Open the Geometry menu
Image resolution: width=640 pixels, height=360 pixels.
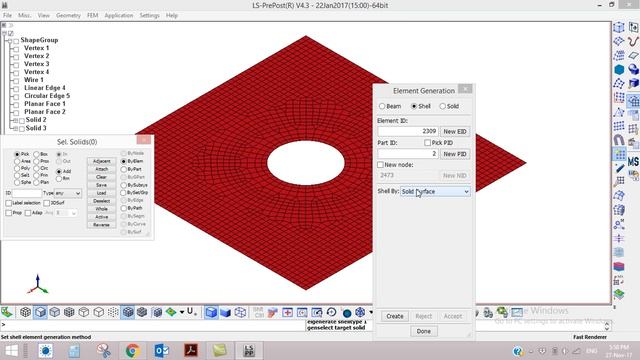click(x=68, y=16)
